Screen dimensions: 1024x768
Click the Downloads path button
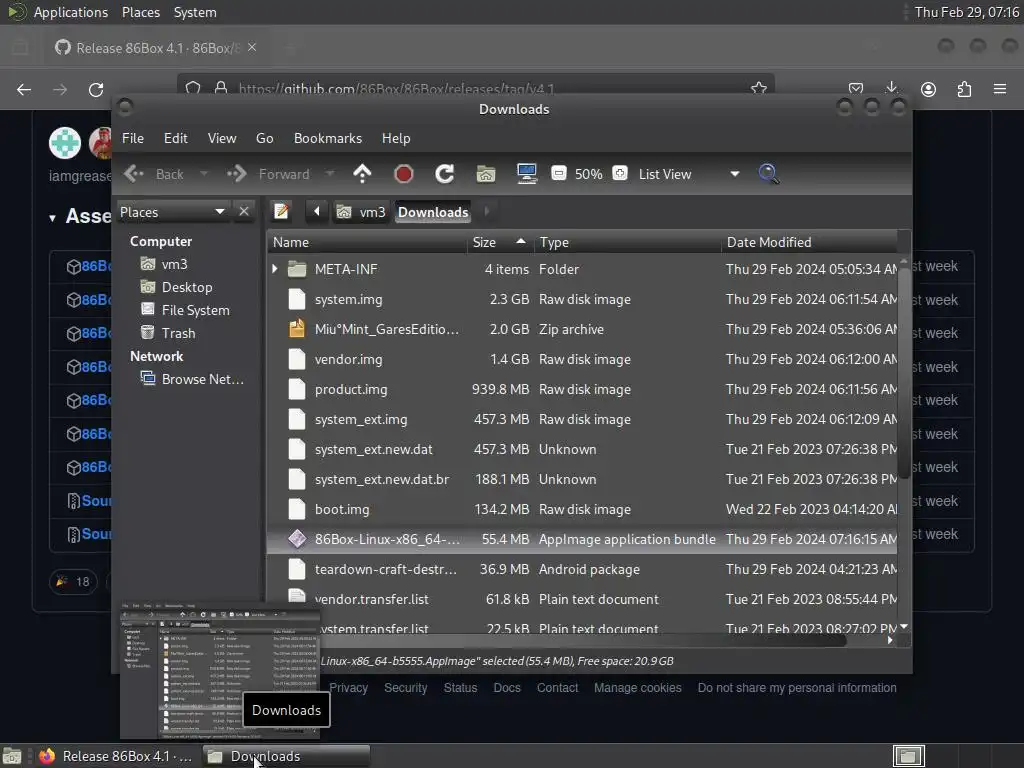[433, 212]
